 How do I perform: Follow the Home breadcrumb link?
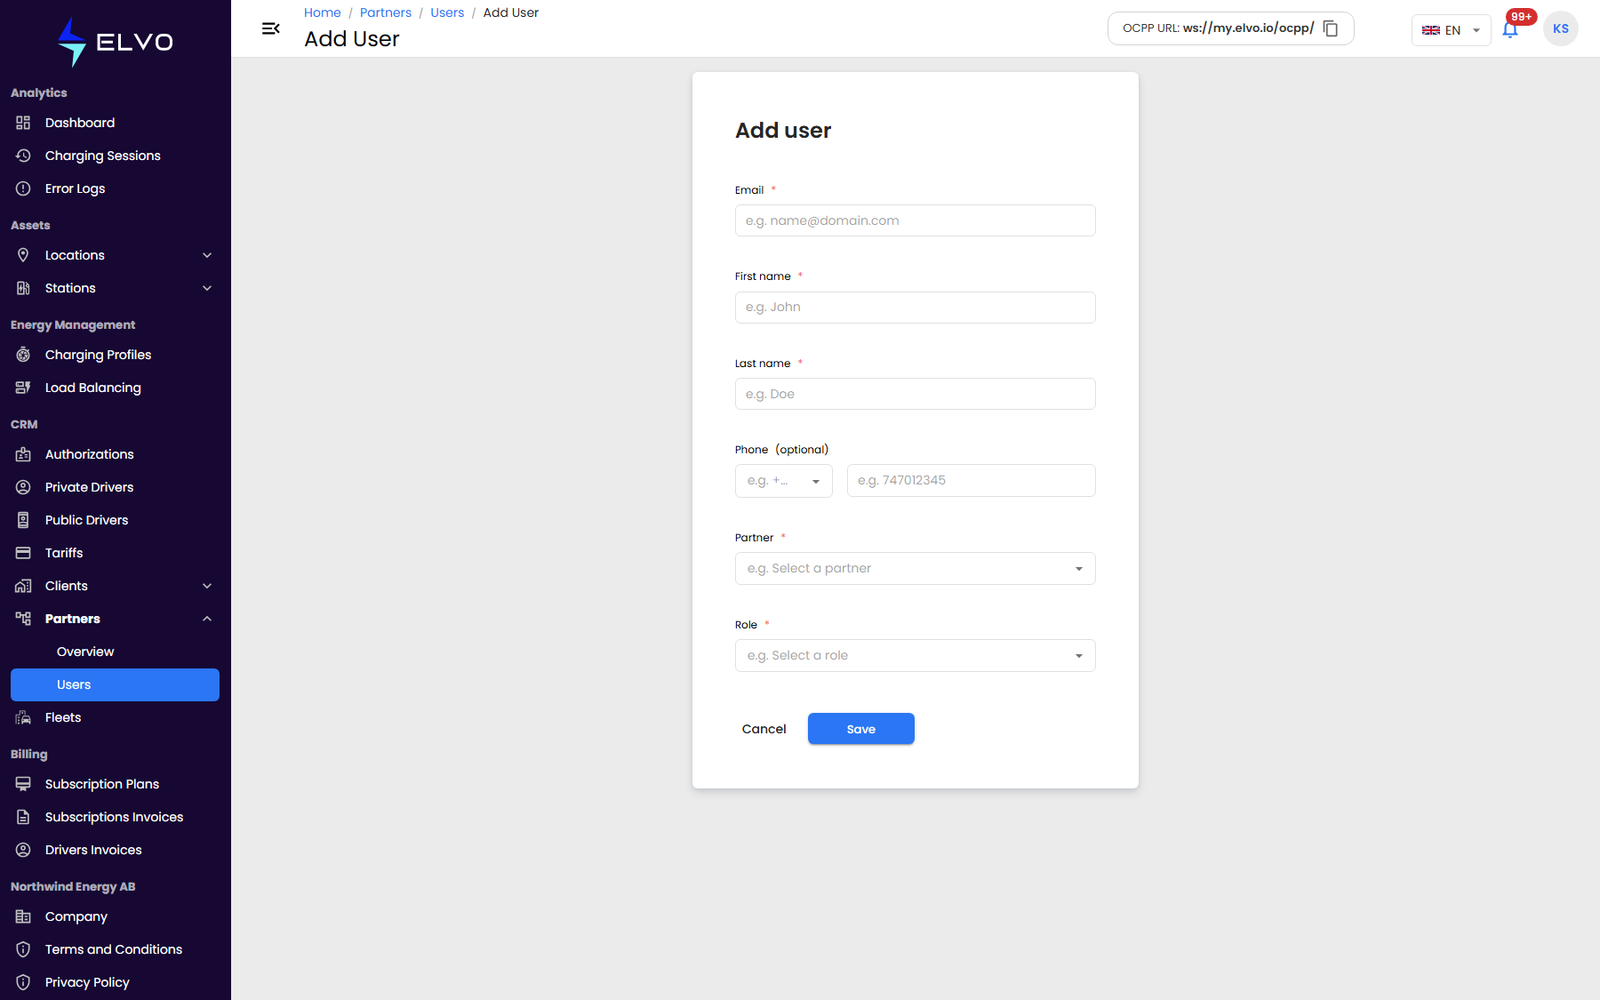322,13
